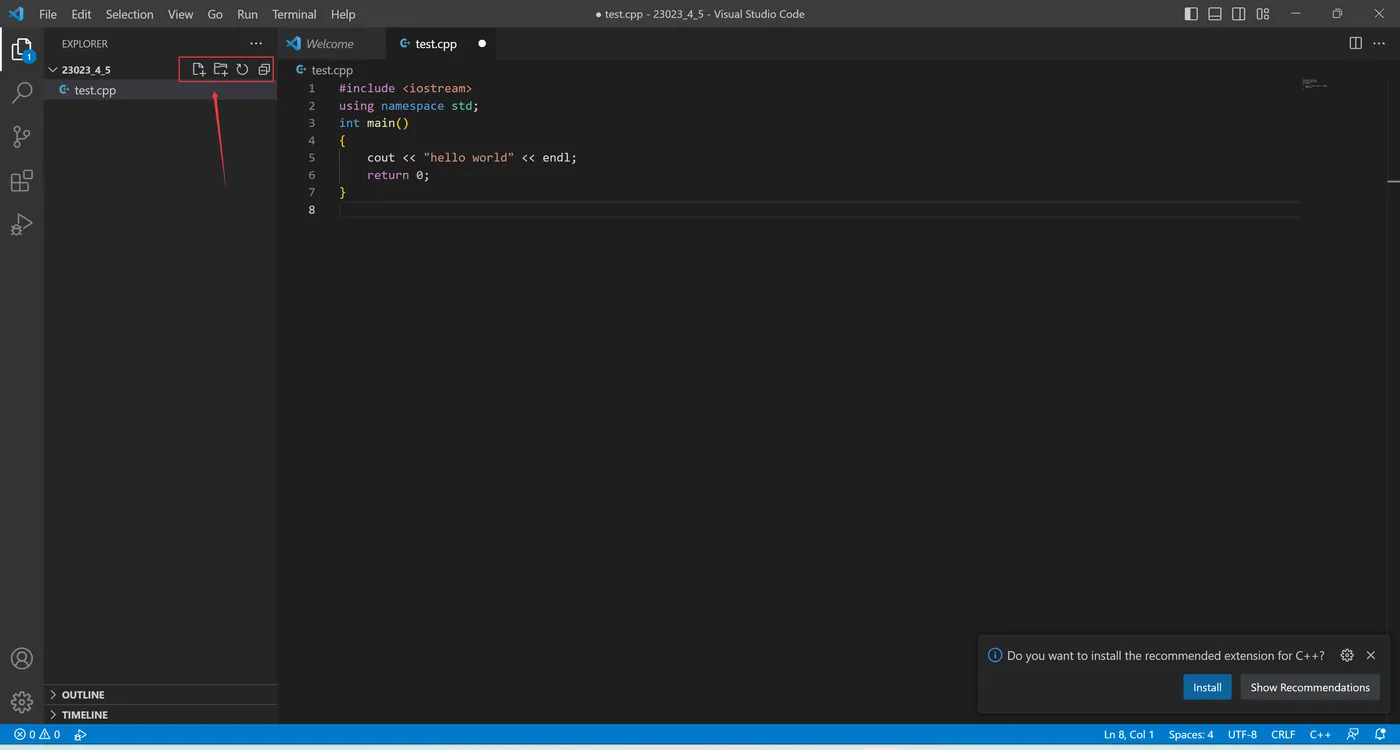Open the Help menu
Viewport: 1400px width, 750px height.
pos(343,14)
